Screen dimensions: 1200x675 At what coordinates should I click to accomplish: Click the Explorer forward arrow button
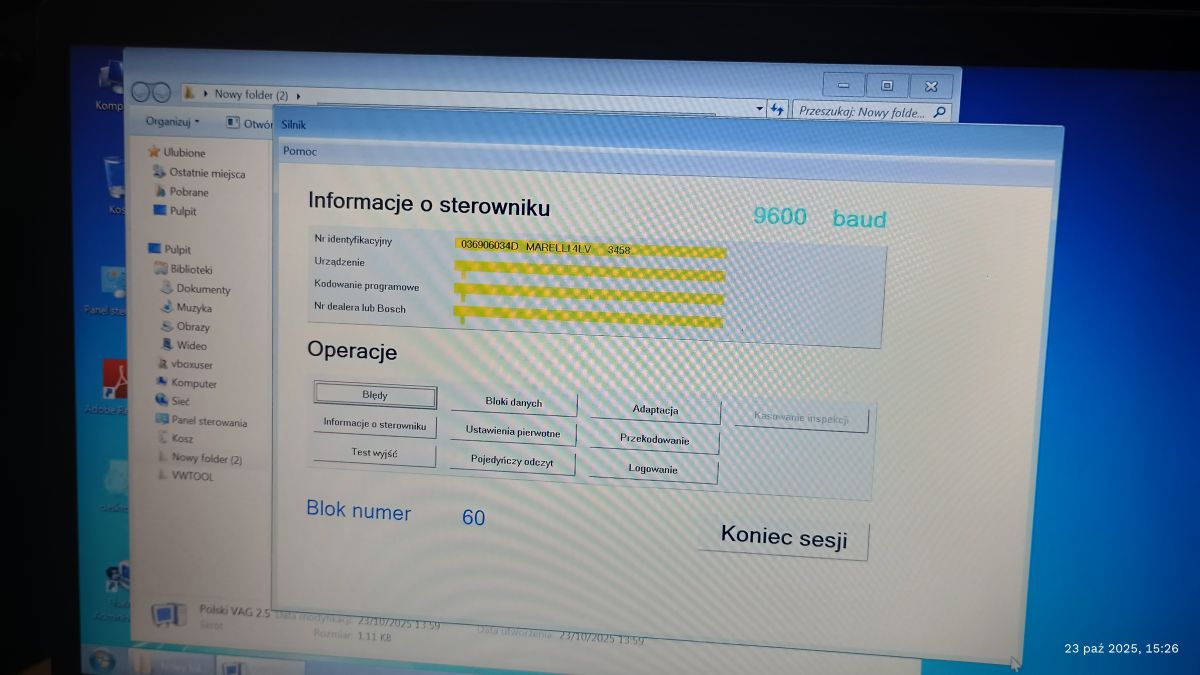pyautogui.click(x=161, y=92)
